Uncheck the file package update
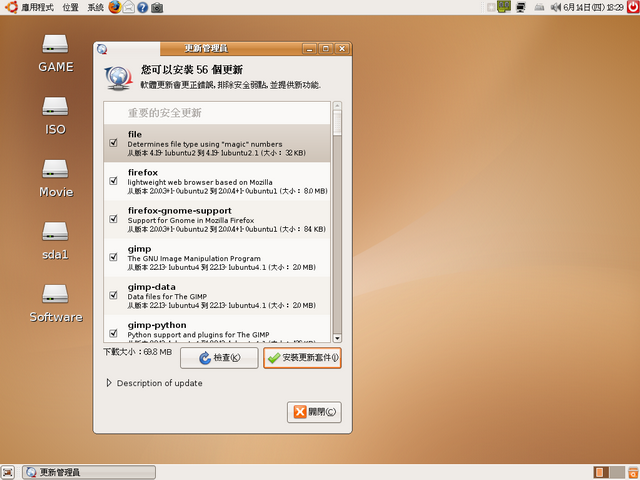Image resolution: width=640 pixels, height=480 pixels. pos(113,143)
